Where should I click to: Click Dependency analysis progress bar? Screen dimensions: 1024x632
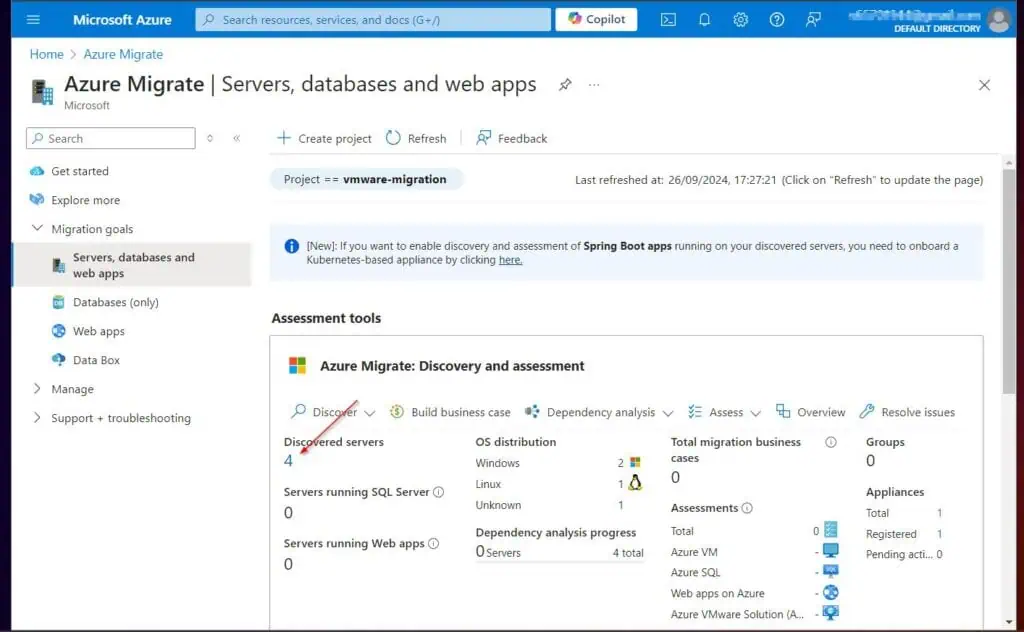click(559, 561)
